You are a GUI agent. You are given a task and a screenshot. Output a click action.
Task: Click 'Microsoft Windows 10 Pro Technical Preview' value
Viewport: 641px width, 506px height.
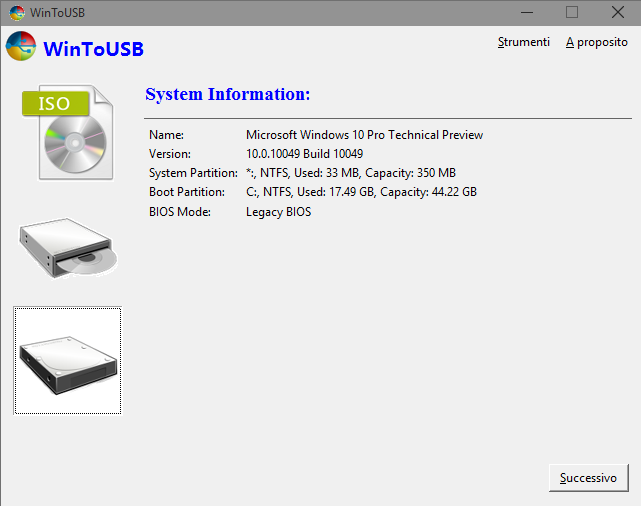point(364,135)
